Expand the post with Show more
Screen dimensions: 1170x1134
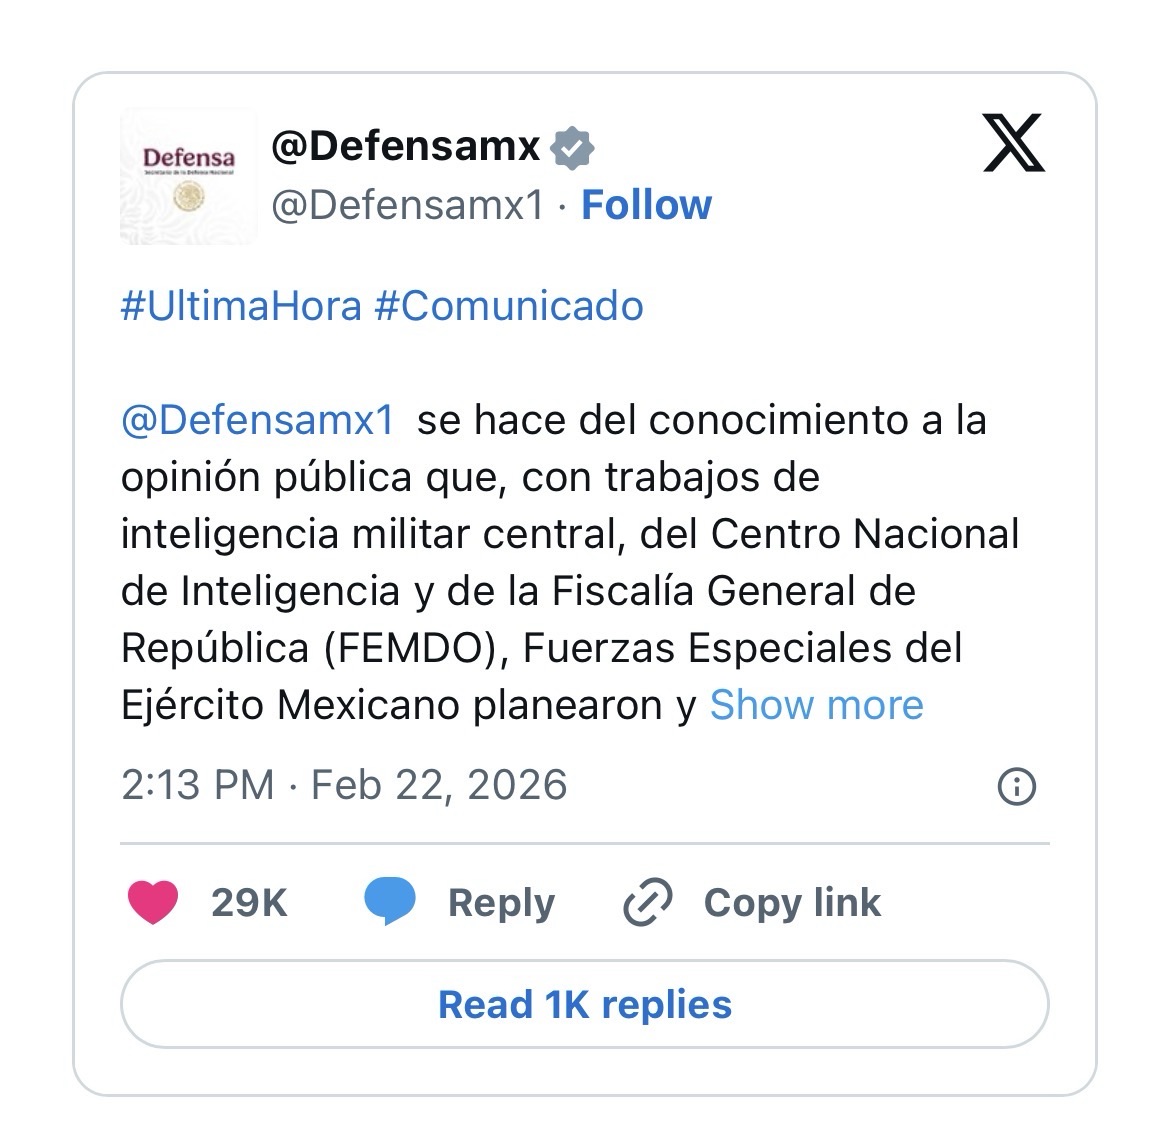tap(816, 705)
